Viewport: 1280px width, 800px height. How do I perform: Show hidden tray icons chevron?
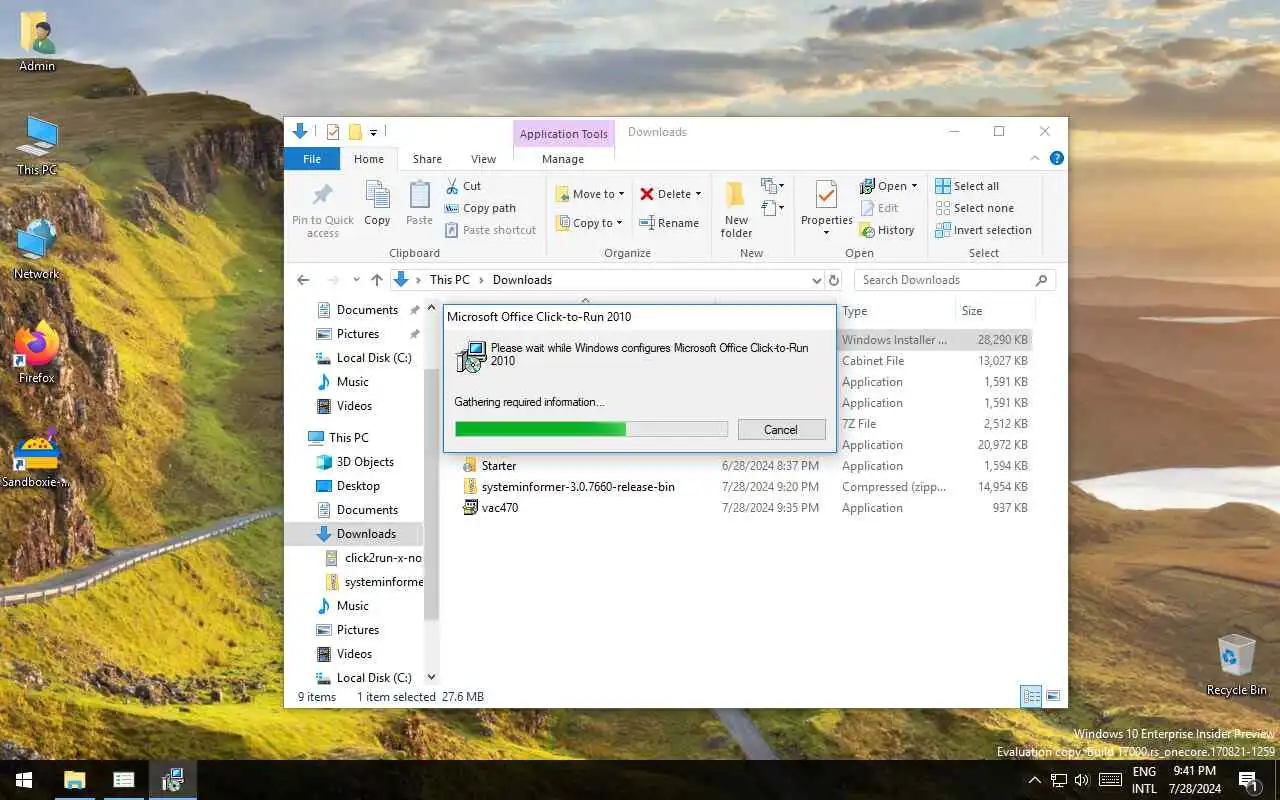point(1035,780)
